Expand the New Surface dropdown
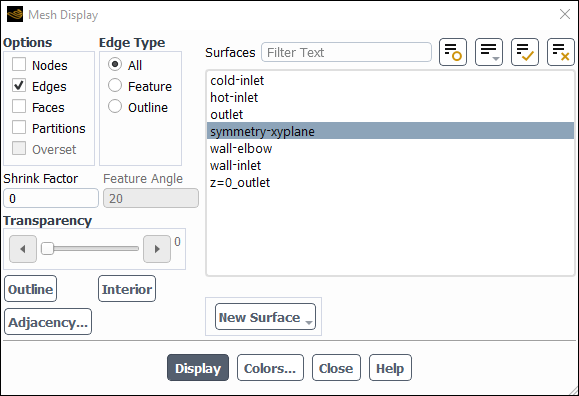 click(265, 317)
